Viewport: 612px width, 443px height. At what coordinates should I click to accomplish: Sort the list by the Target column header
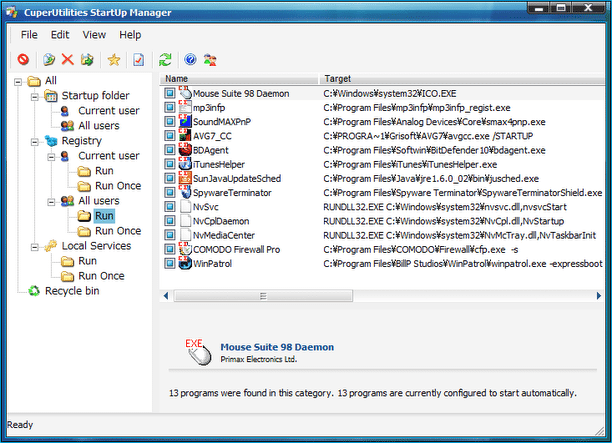pos(462,78)
